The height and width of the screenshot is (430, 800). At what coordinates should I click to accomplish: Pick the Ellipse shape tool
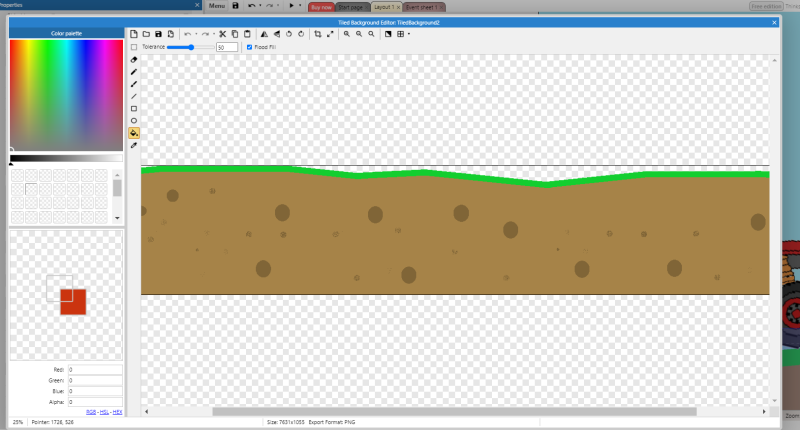(134, 120)
